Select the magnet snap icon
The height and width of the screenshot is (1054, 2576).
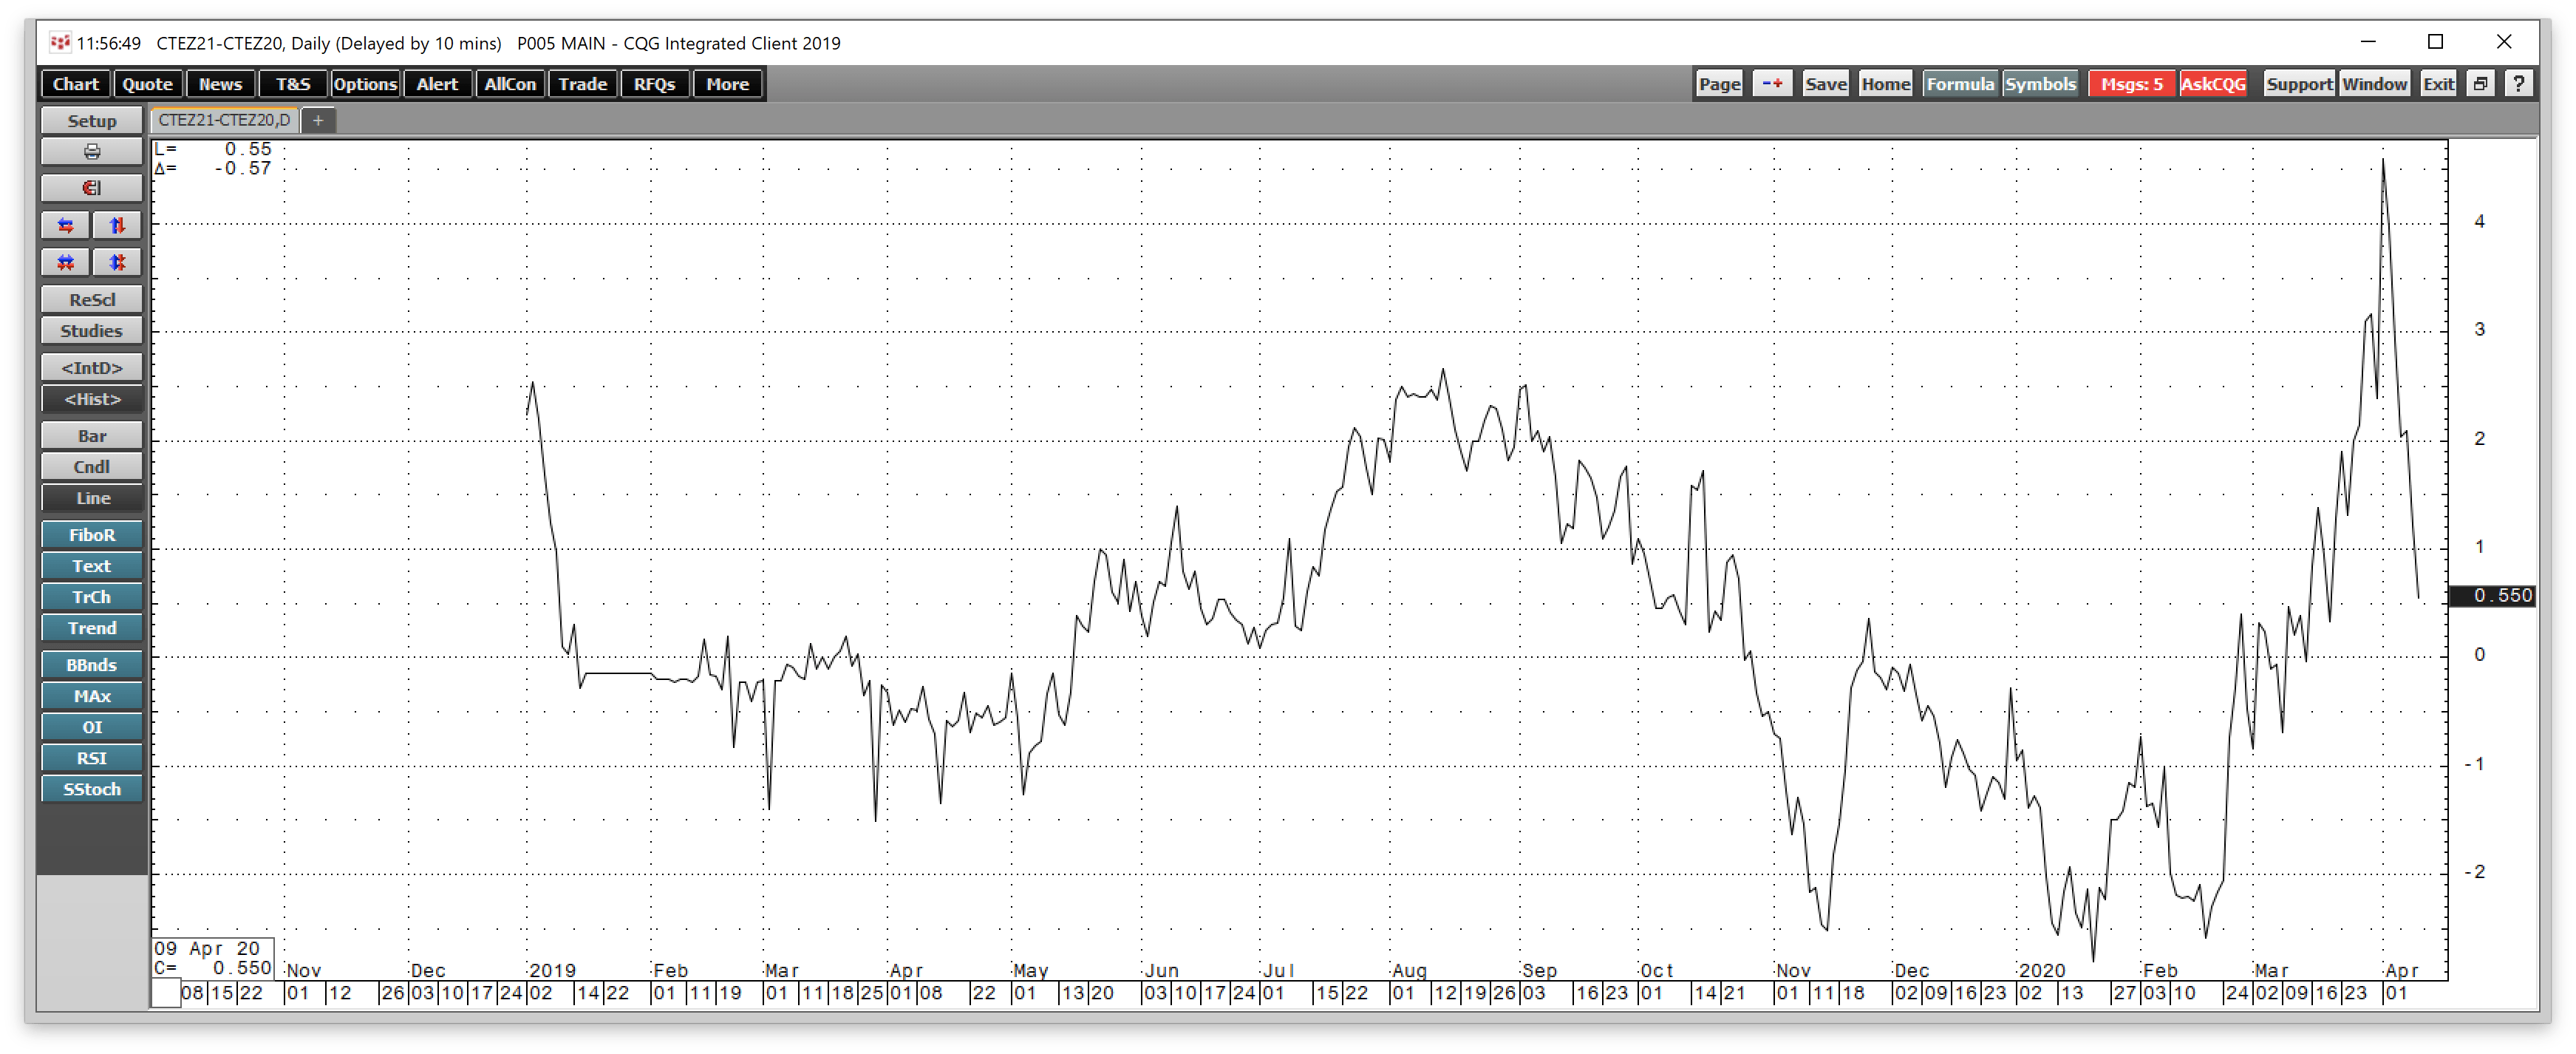(x=91, y=188)
